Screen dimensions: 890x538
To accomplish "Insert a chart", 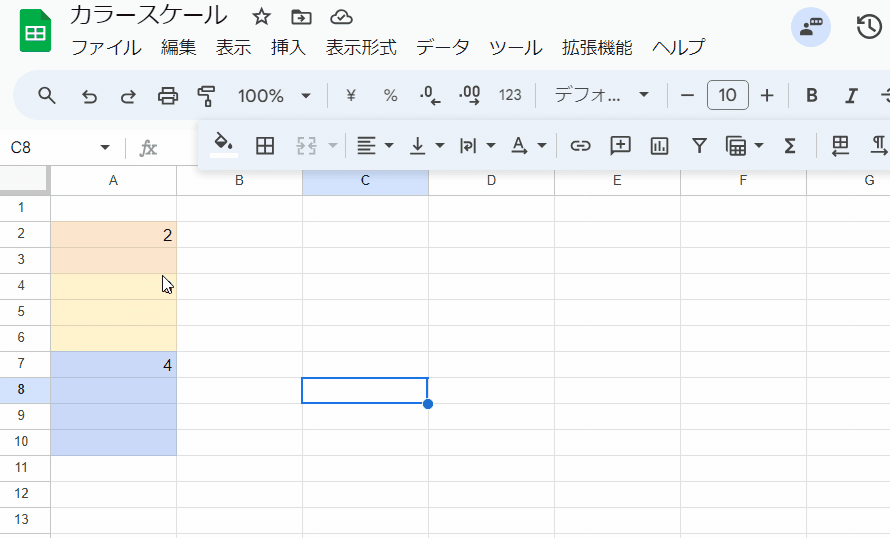I will tap(659, 146).
